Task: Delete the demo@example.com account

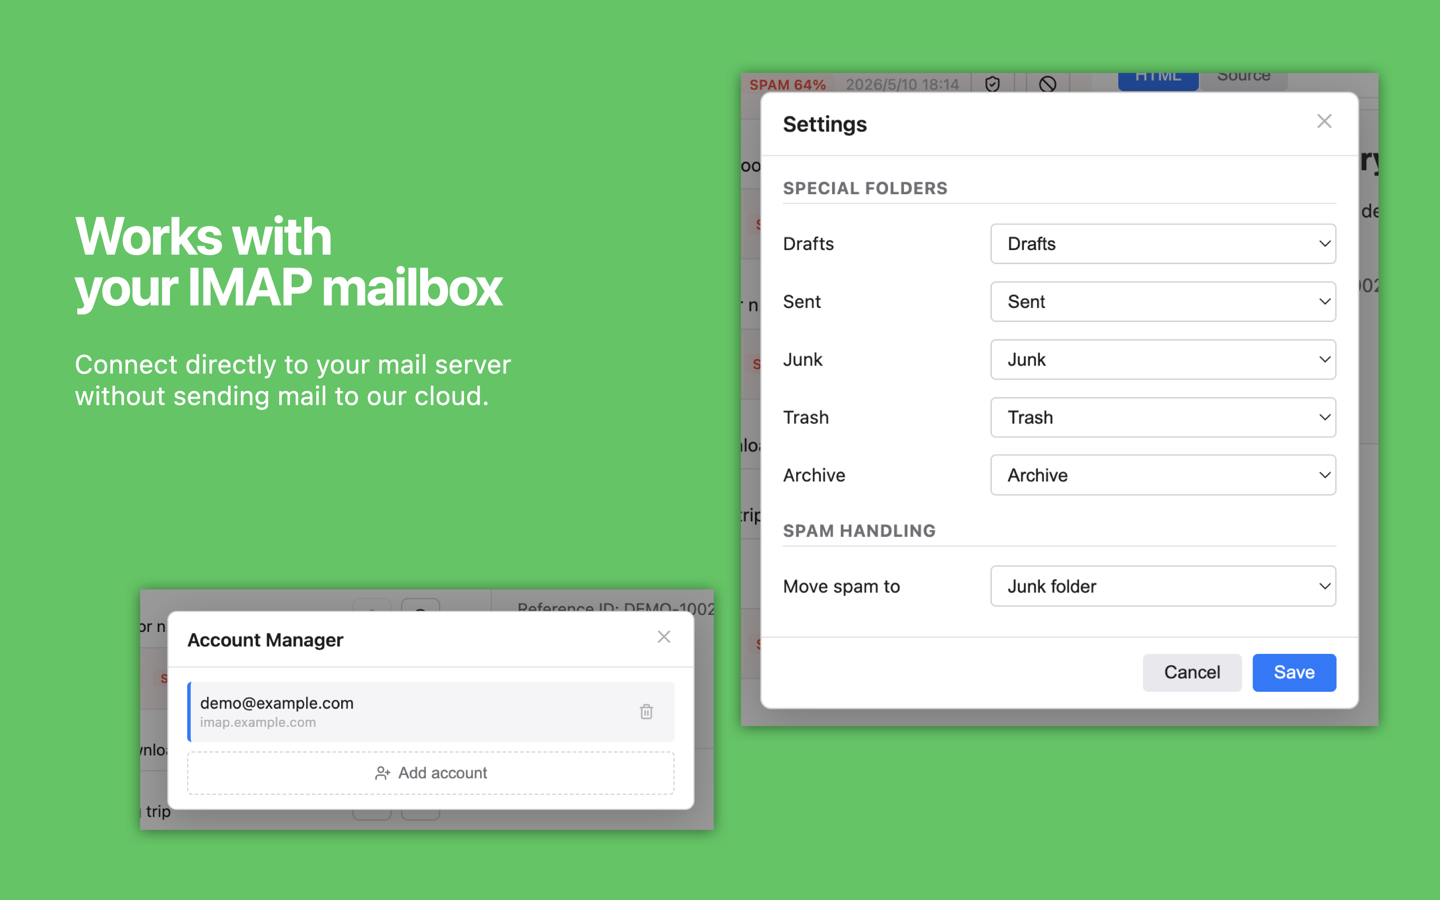Action: (646, 712)
